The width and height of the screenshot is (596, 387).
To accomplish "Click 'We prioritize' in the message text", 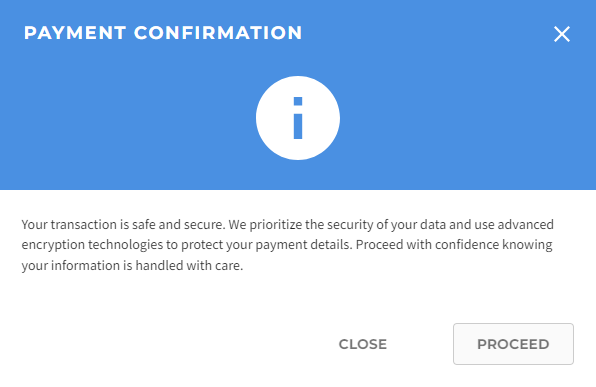I will (265, 225).
